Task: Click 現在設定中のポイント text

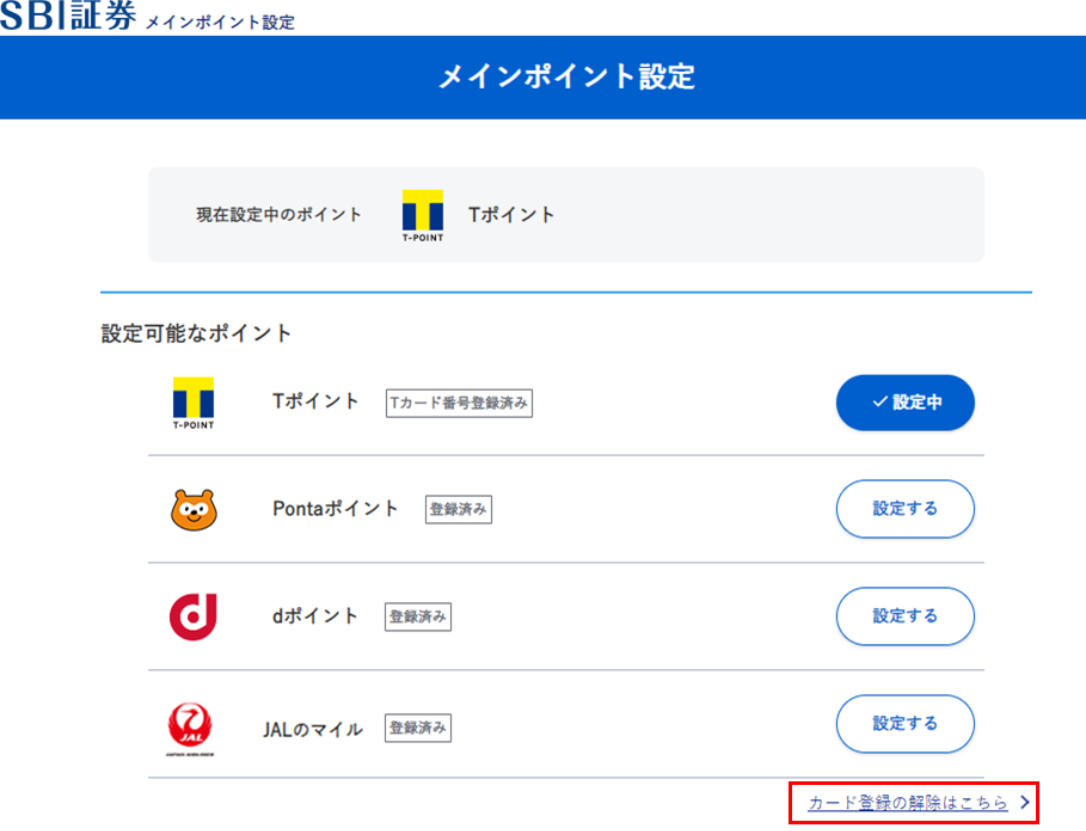Action: pos(279,215)
